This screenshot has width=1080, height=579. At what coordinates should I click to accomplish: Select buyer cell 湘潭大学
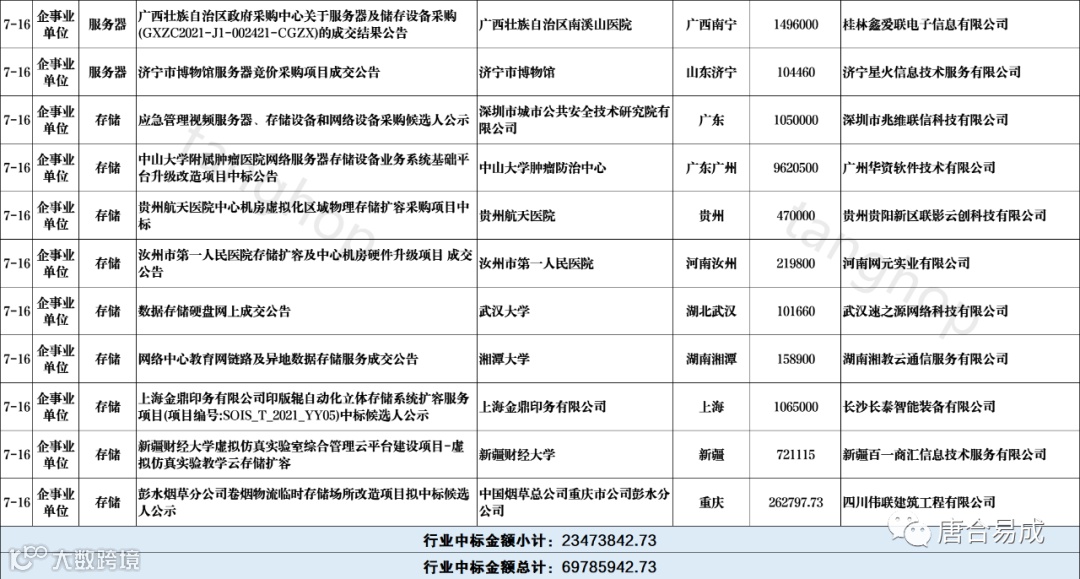point(504,359)
